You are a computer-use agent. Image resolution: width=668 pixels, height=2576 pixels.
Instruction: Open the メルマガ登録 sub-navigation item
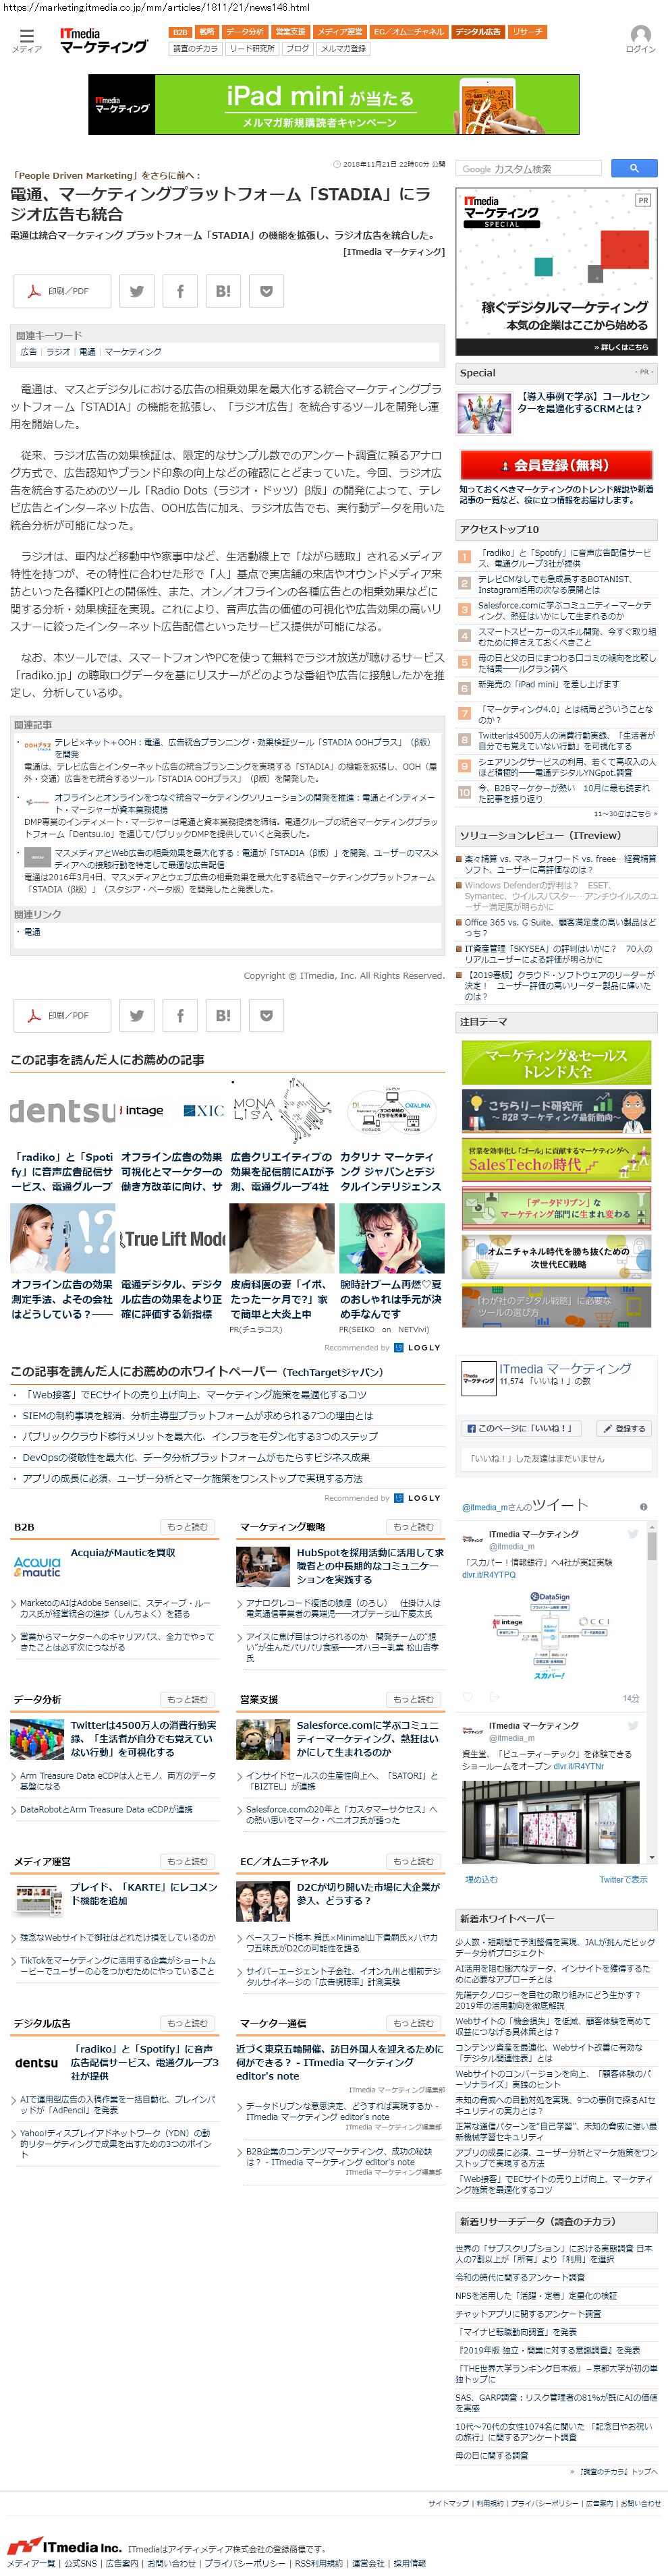343,48
